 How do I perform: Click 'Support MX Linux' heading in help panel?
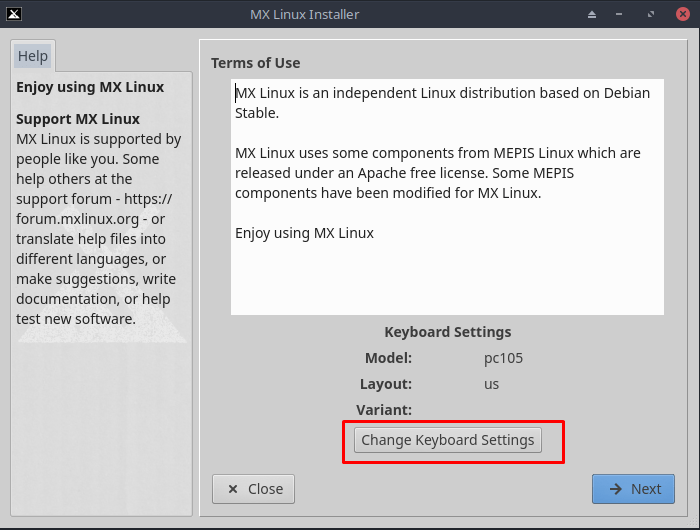tap(78, 119)
